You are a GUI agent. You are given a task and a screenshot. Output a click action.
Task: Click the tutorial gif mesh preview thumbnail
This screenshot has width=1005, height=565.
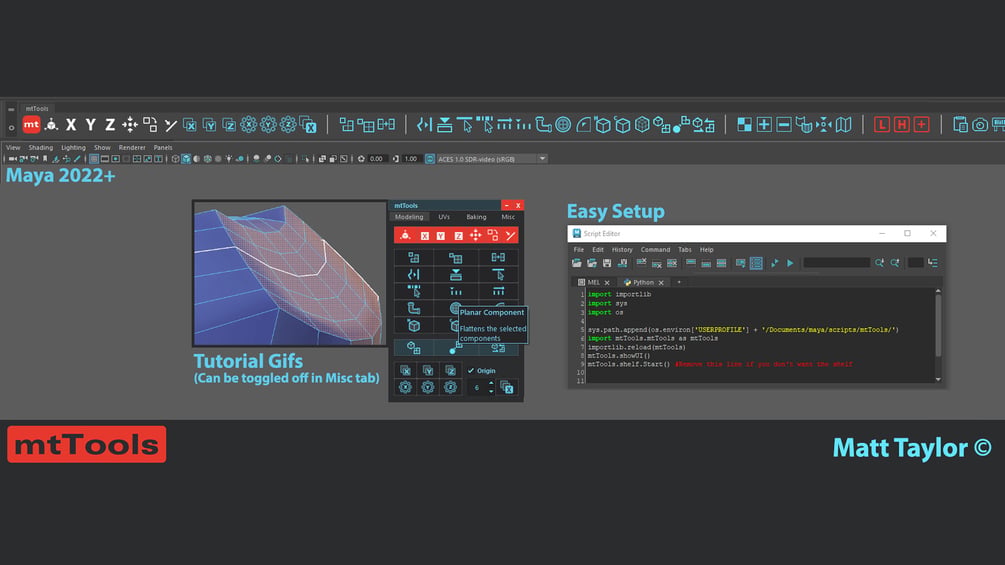[x=290, y=273]
